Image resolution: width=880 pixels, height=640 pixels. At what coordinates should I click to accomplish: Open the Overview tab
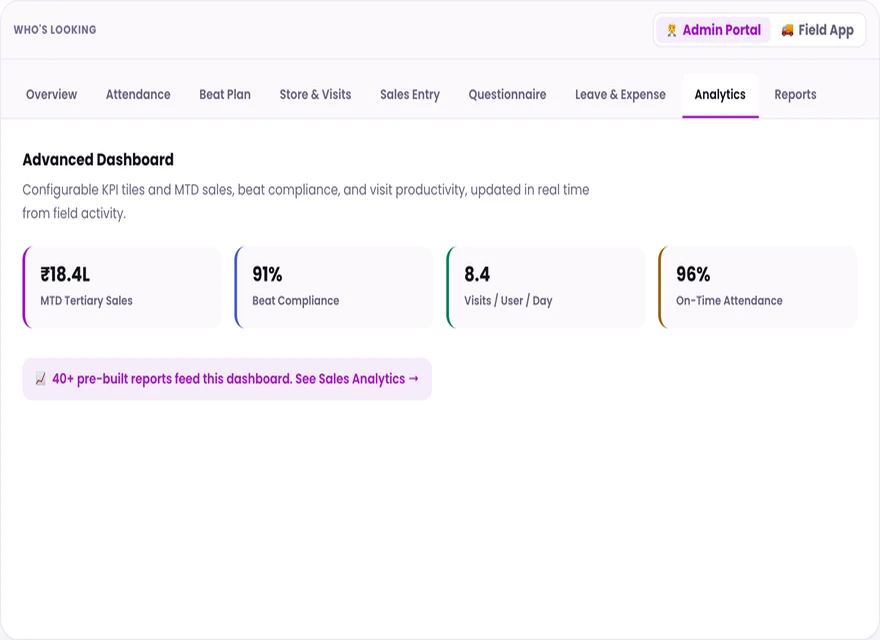tap(52, 94)
